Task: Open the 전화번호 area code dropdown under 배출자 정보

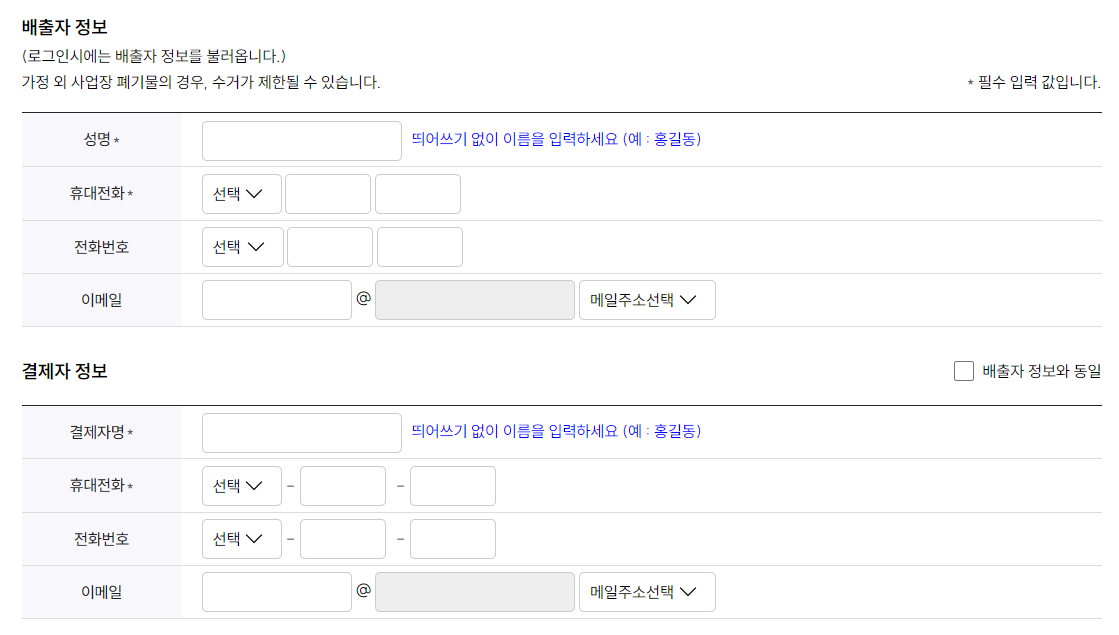Action: (x=241, y=247)
